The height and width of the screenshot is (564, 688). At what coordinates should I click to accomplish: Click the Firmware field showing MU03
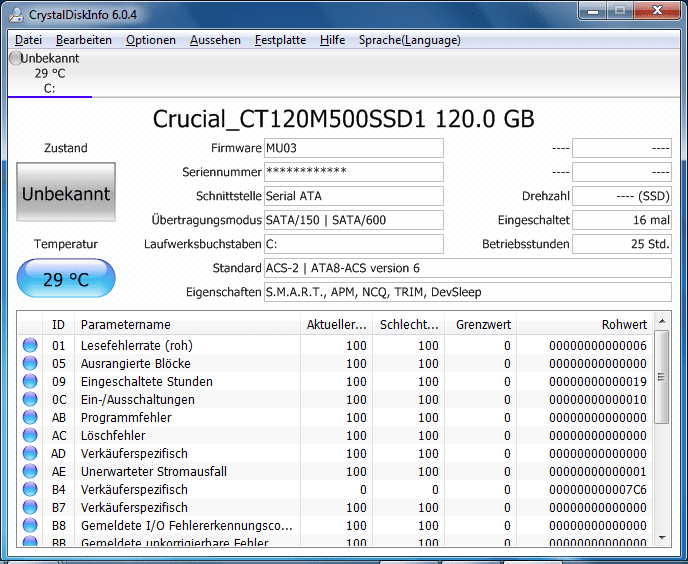click(x=354, y=148)
